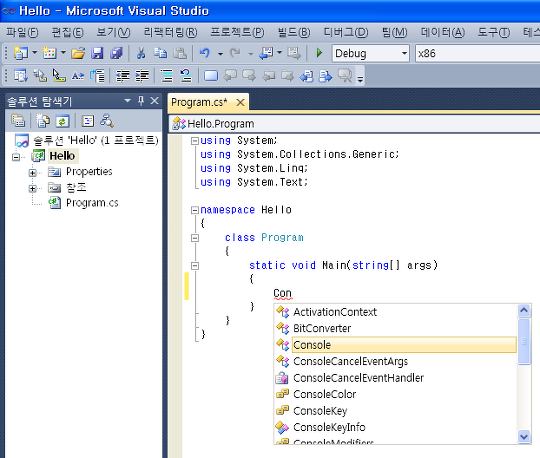Open the 빌드(B) menu
This screenshot has width=540, height=458.
294,32
